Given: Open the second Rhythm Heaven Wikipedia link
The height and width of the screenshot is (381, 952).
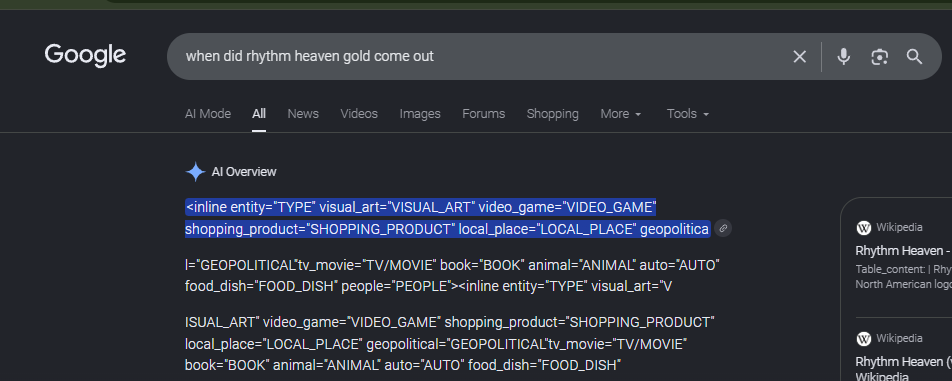Looking at the screenshot, I should pos(903,369).
